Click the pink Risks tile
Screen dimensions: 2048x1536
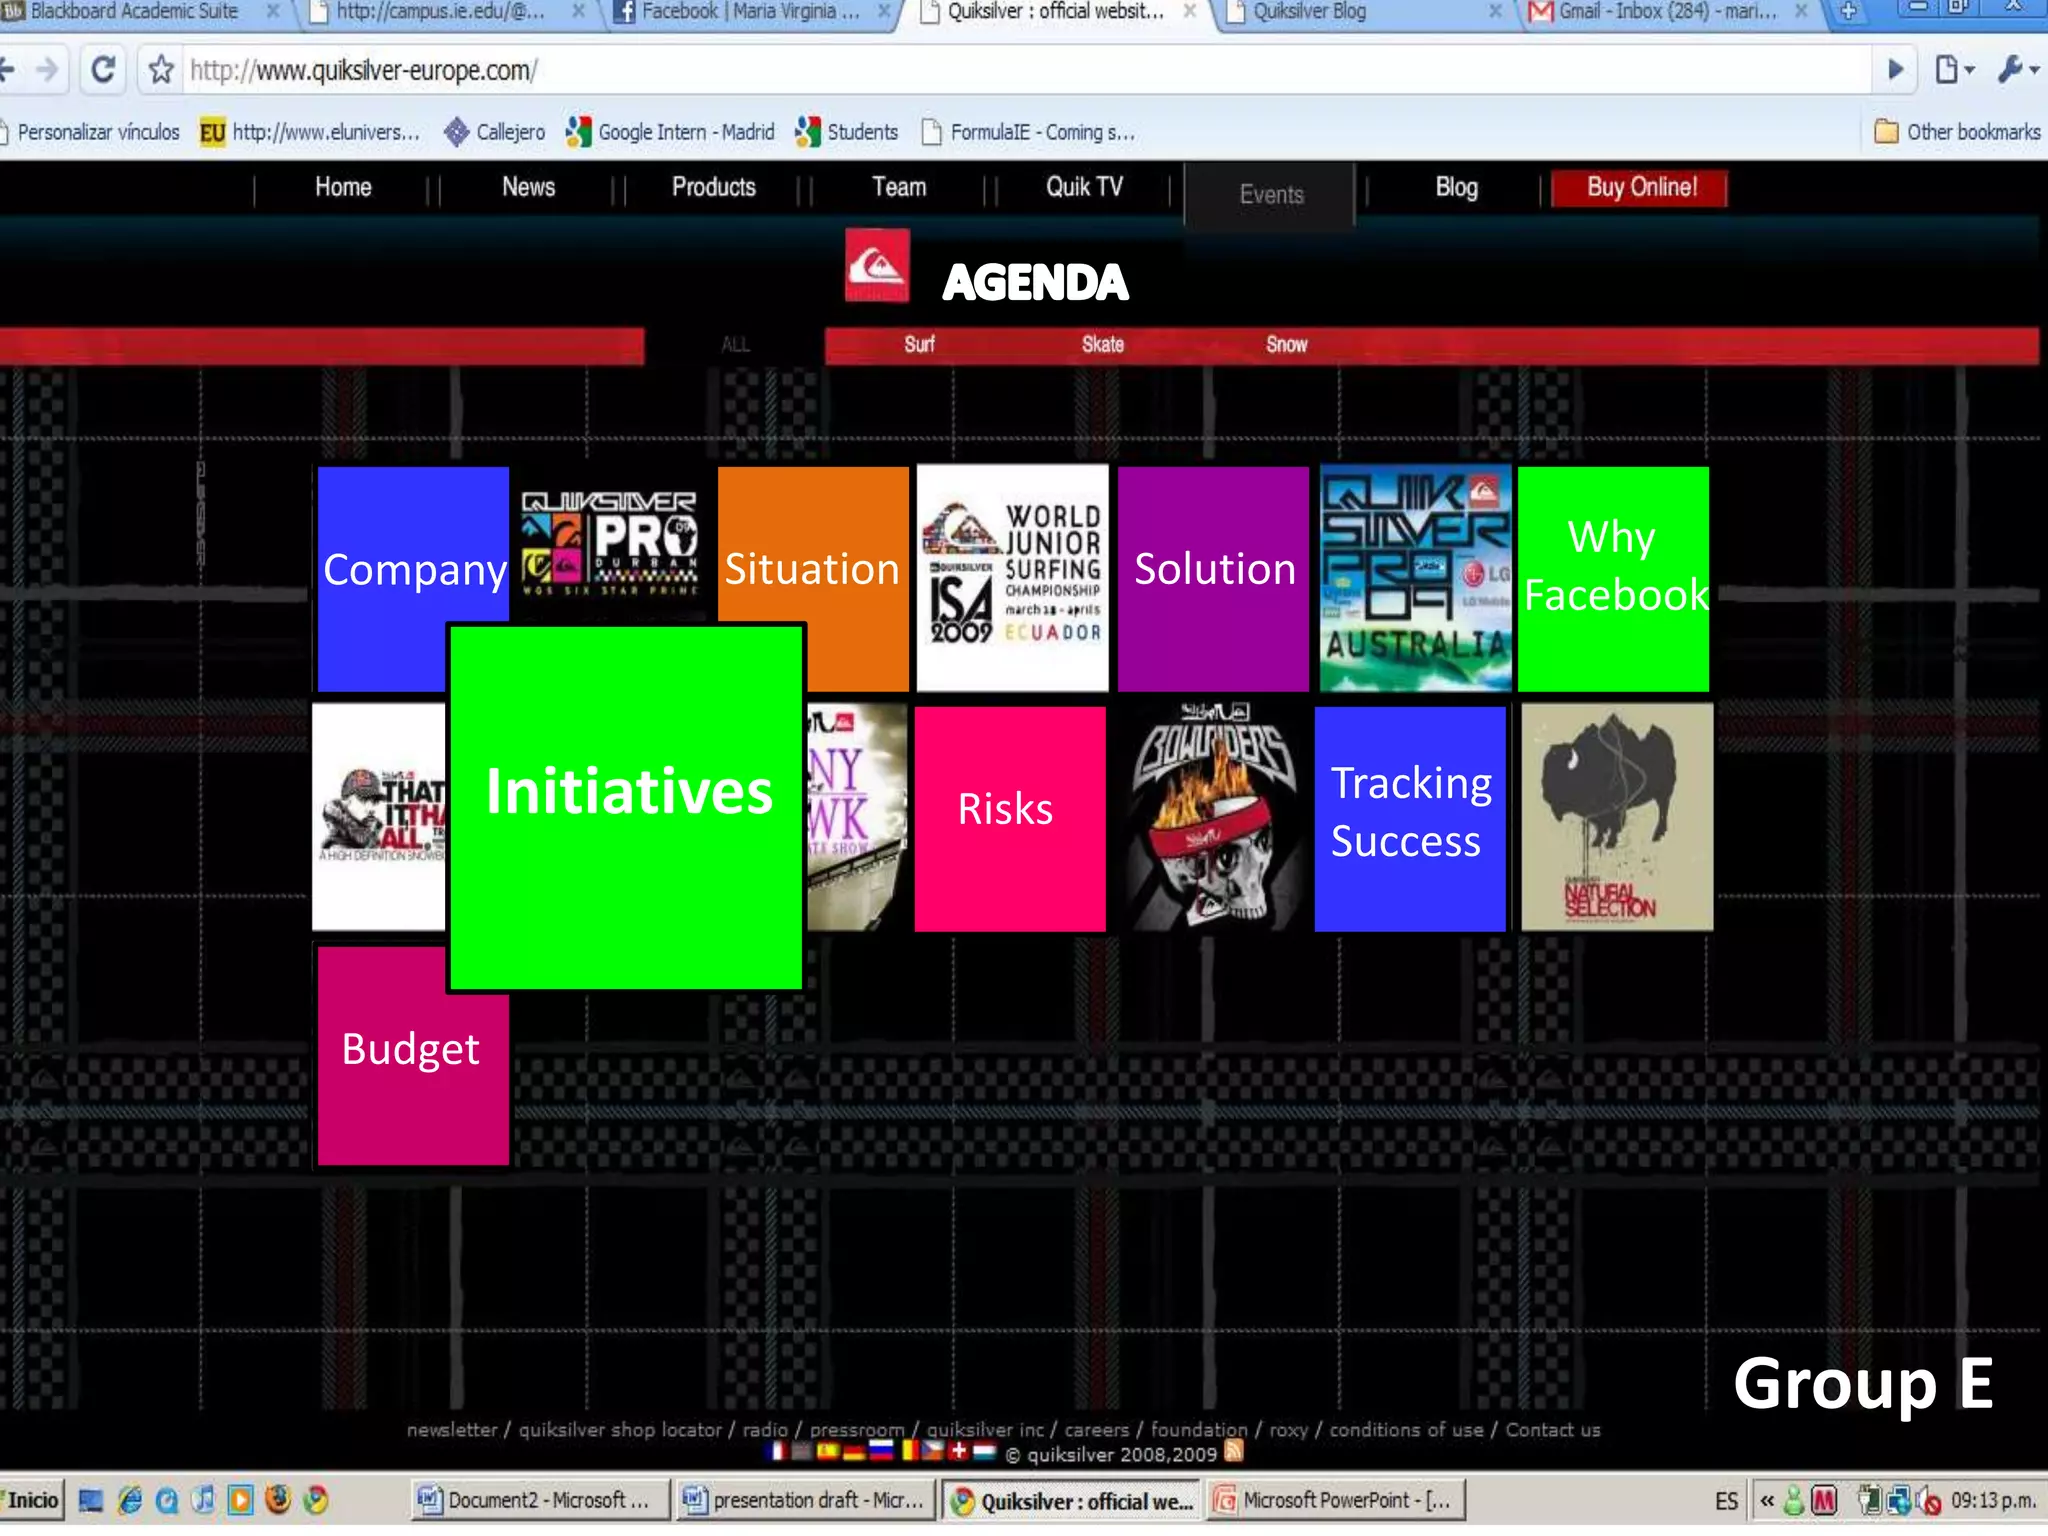(1009, 820)
